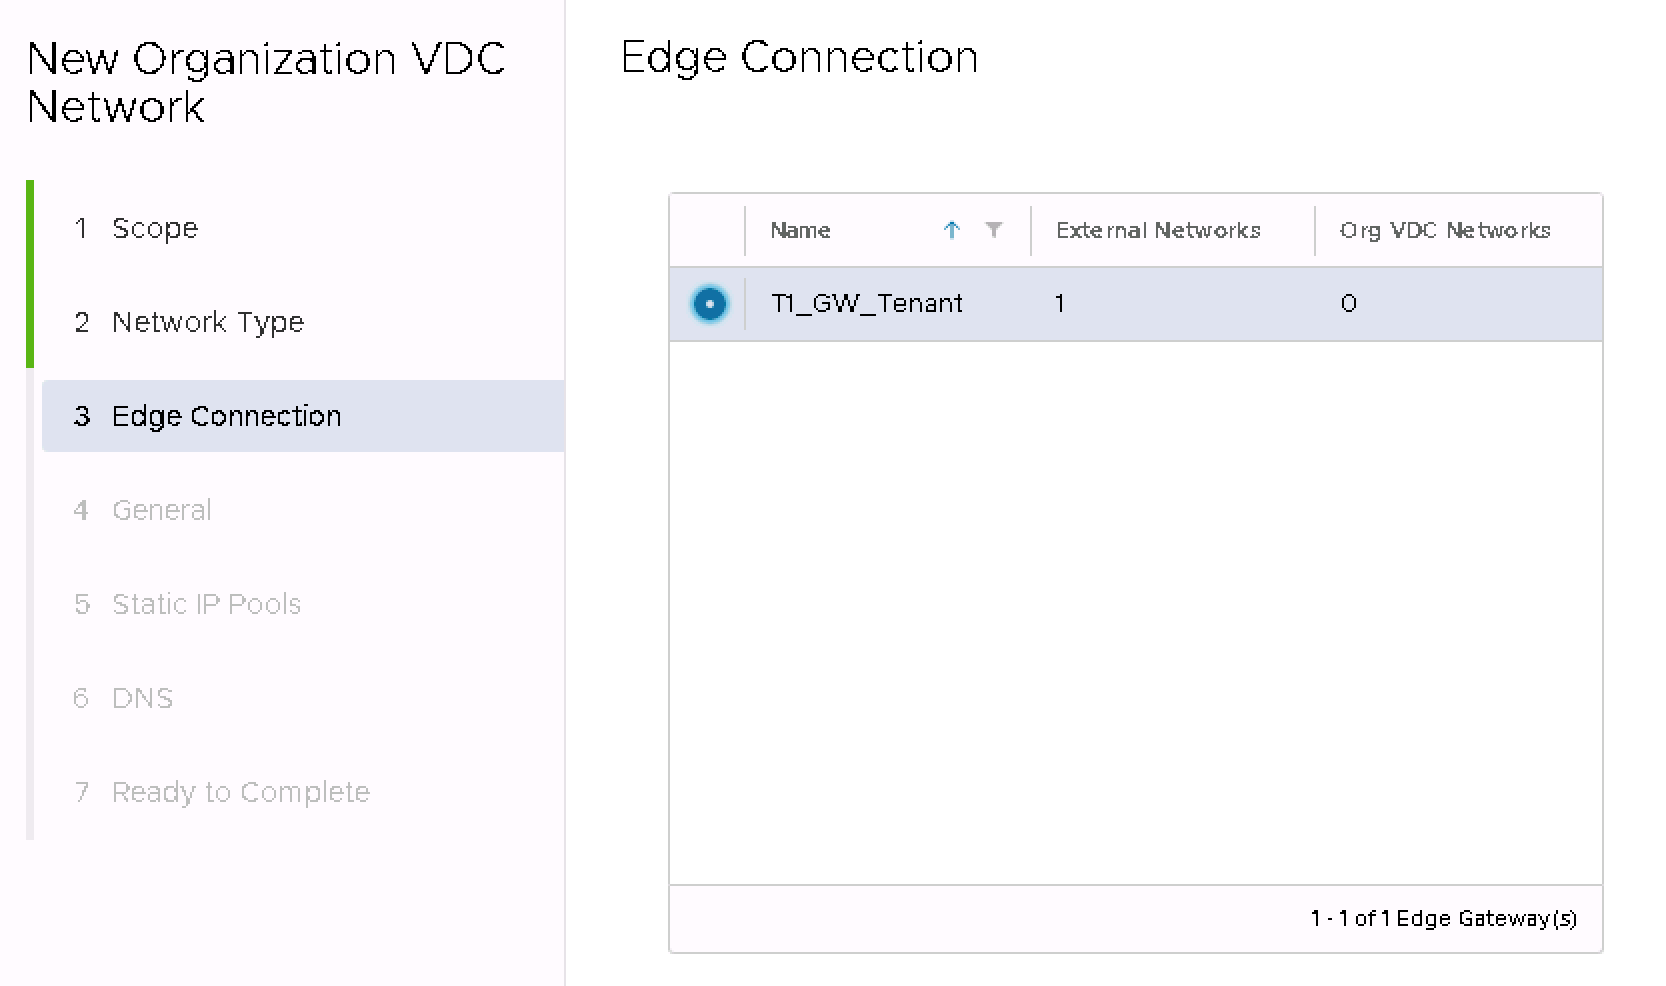Open step 7 Ready to Complete
The image size is (1666, 986).
240,792
